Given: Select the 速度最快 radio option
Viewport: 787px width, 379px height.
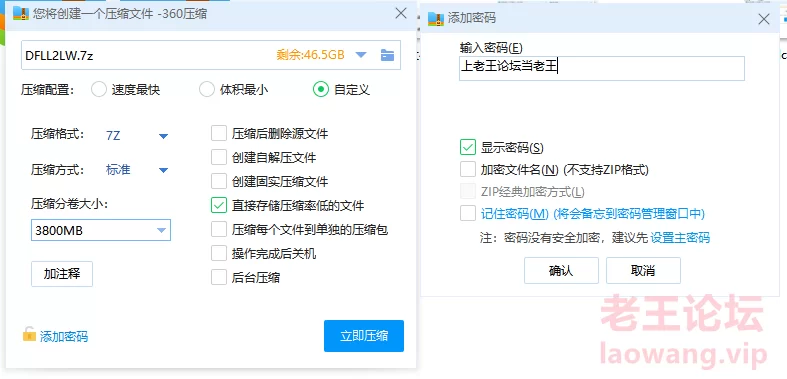Looking at the screenshot, I should (99, 90).
